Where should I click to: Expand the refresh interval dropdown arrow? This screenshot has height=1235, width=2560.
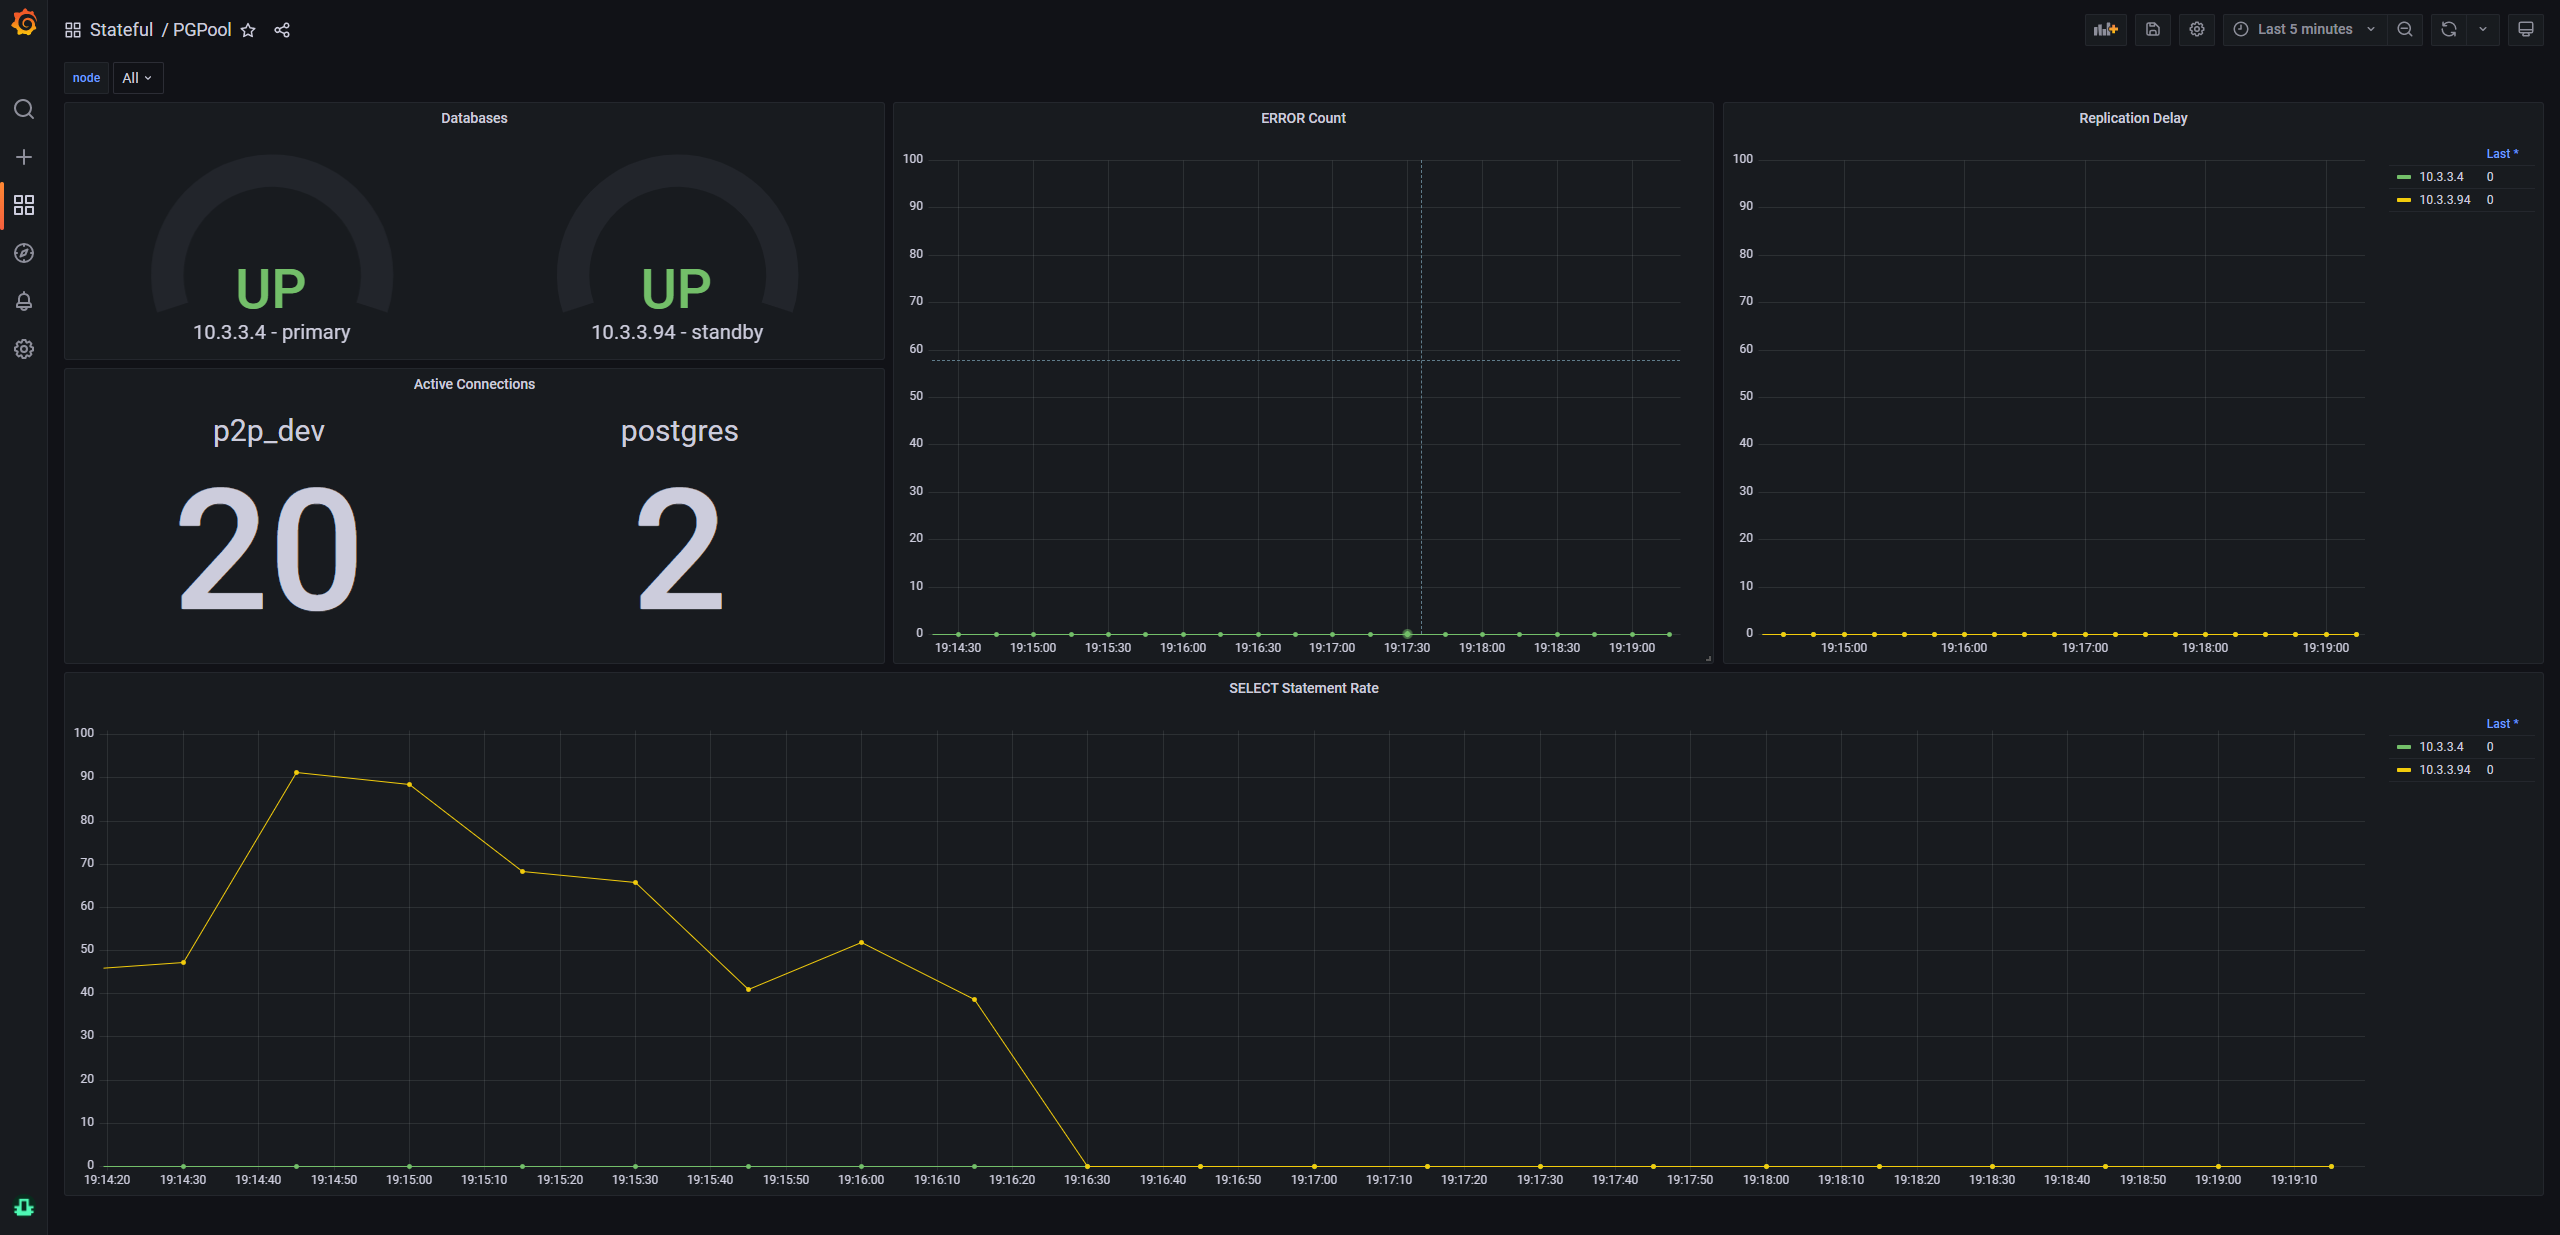point(2482,29)
